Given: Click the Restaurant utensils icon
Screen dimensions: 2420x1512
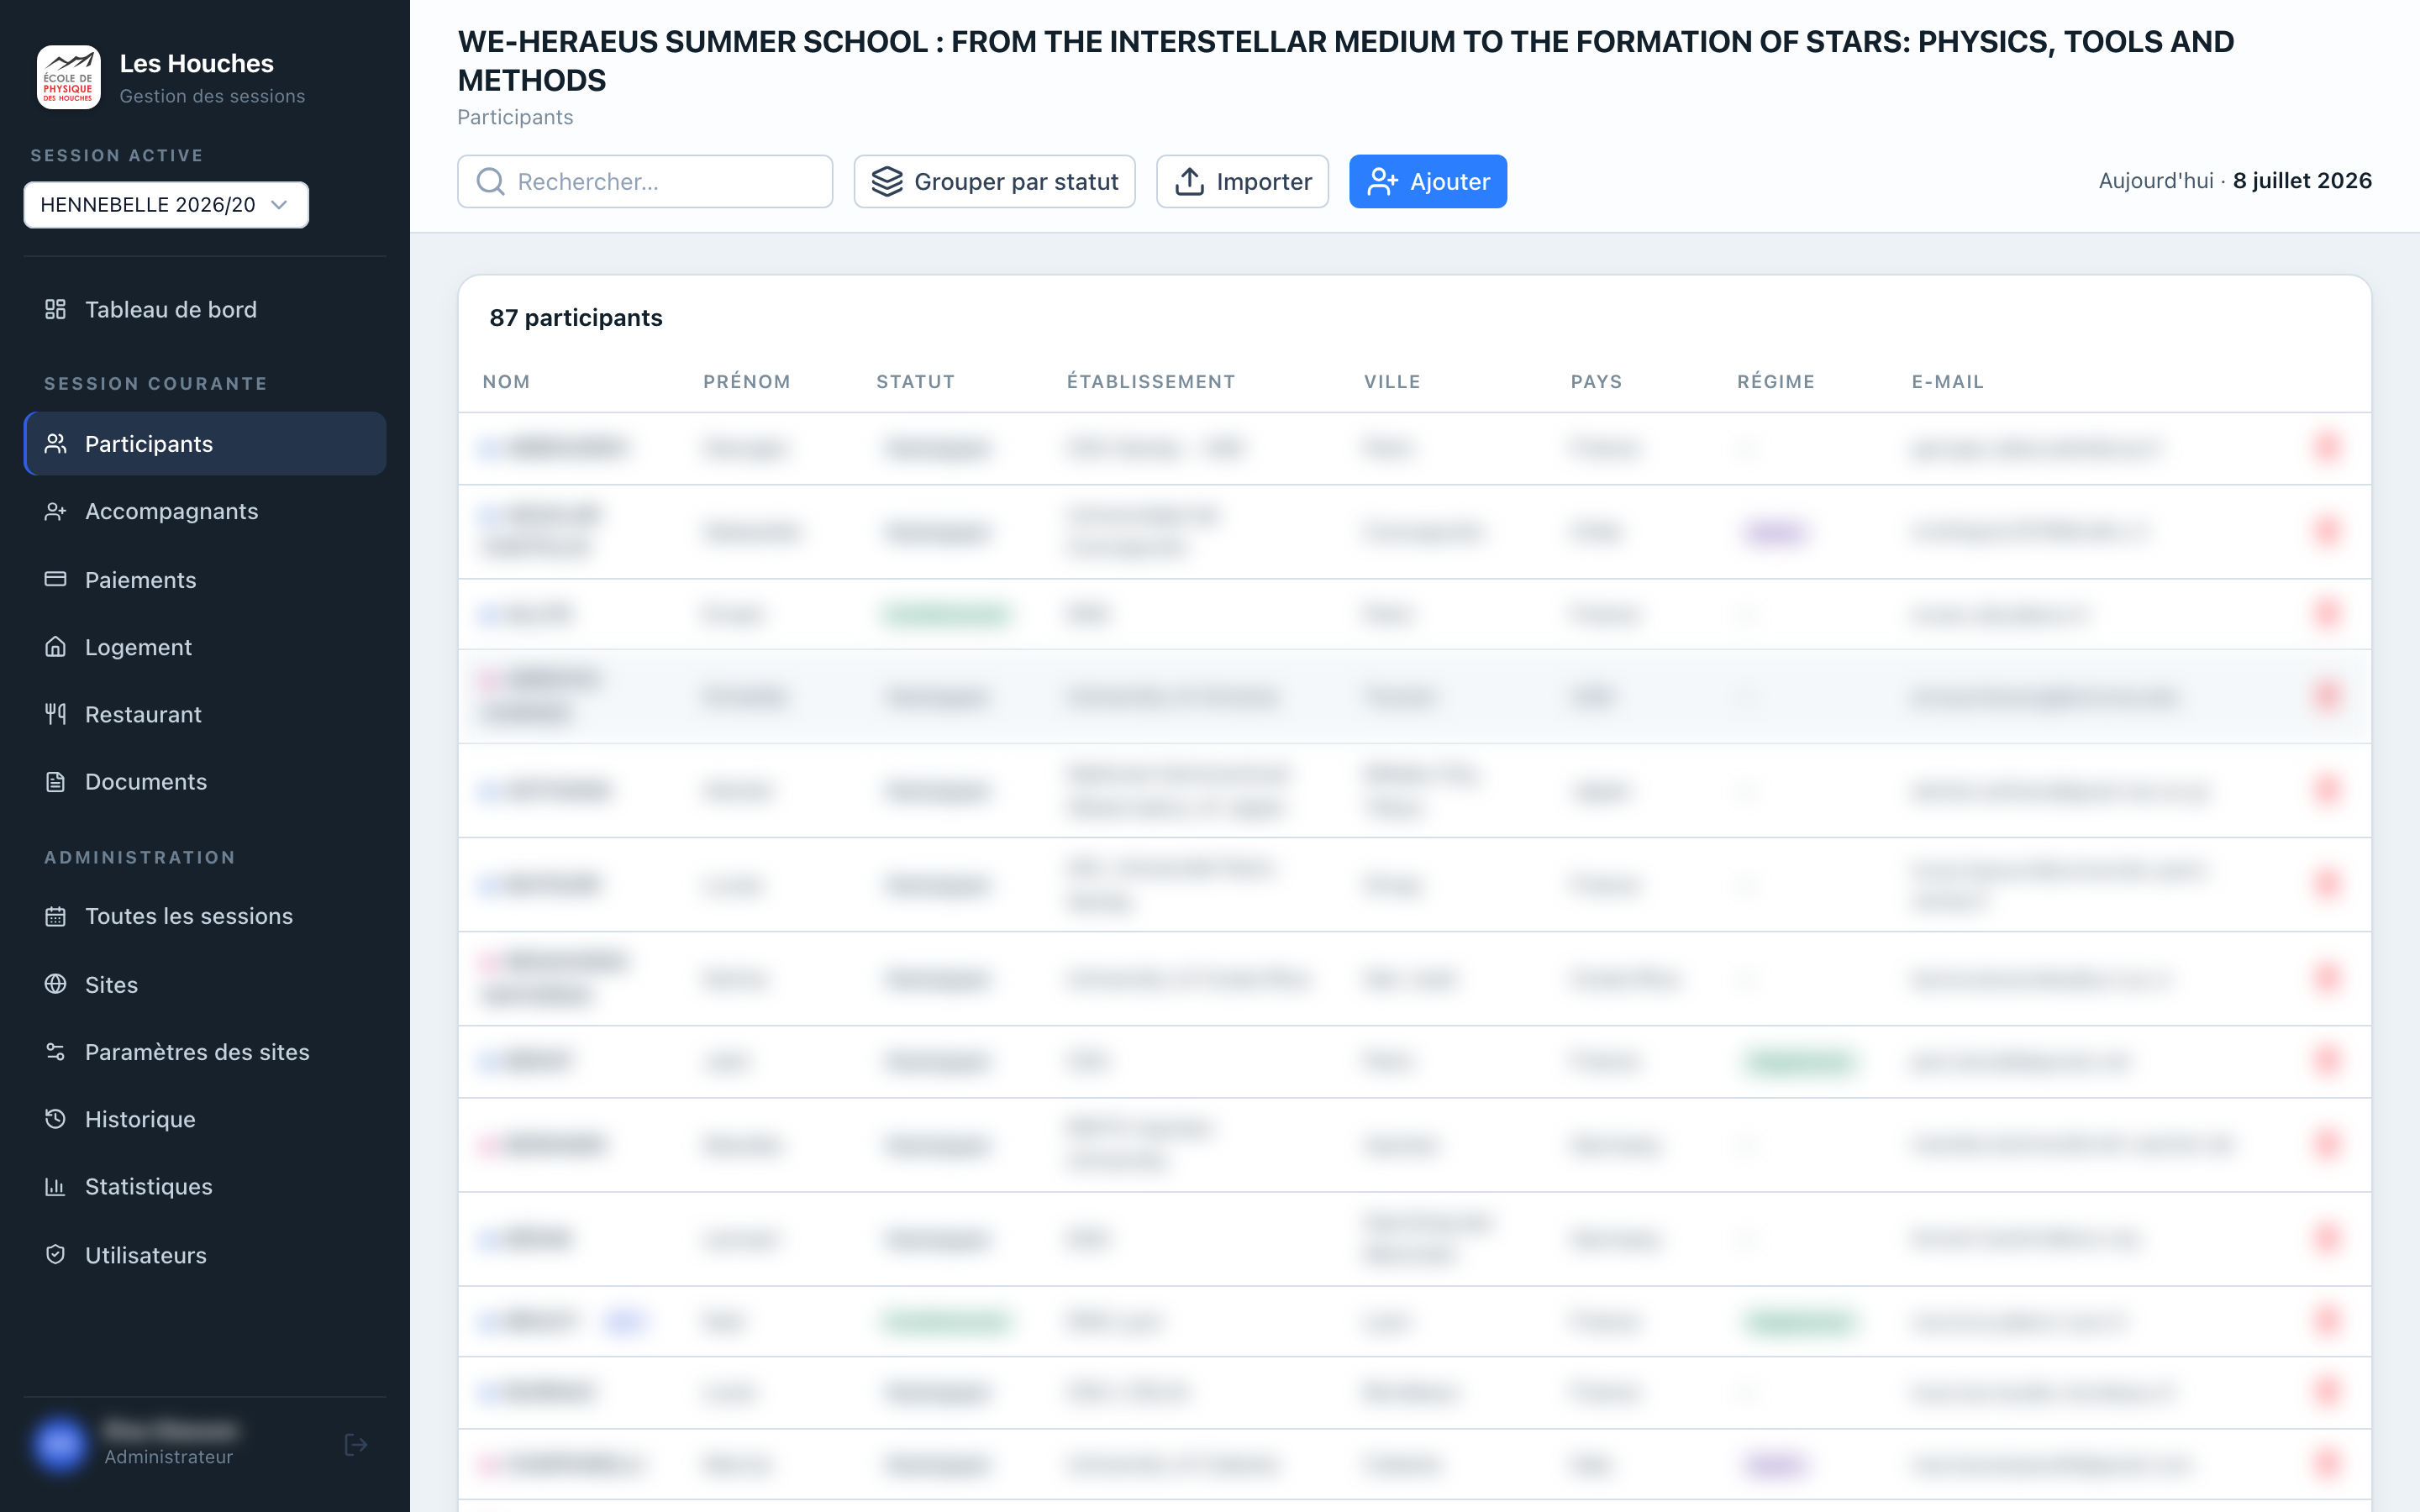Looking at the screenshot, I should click(56, 714).
